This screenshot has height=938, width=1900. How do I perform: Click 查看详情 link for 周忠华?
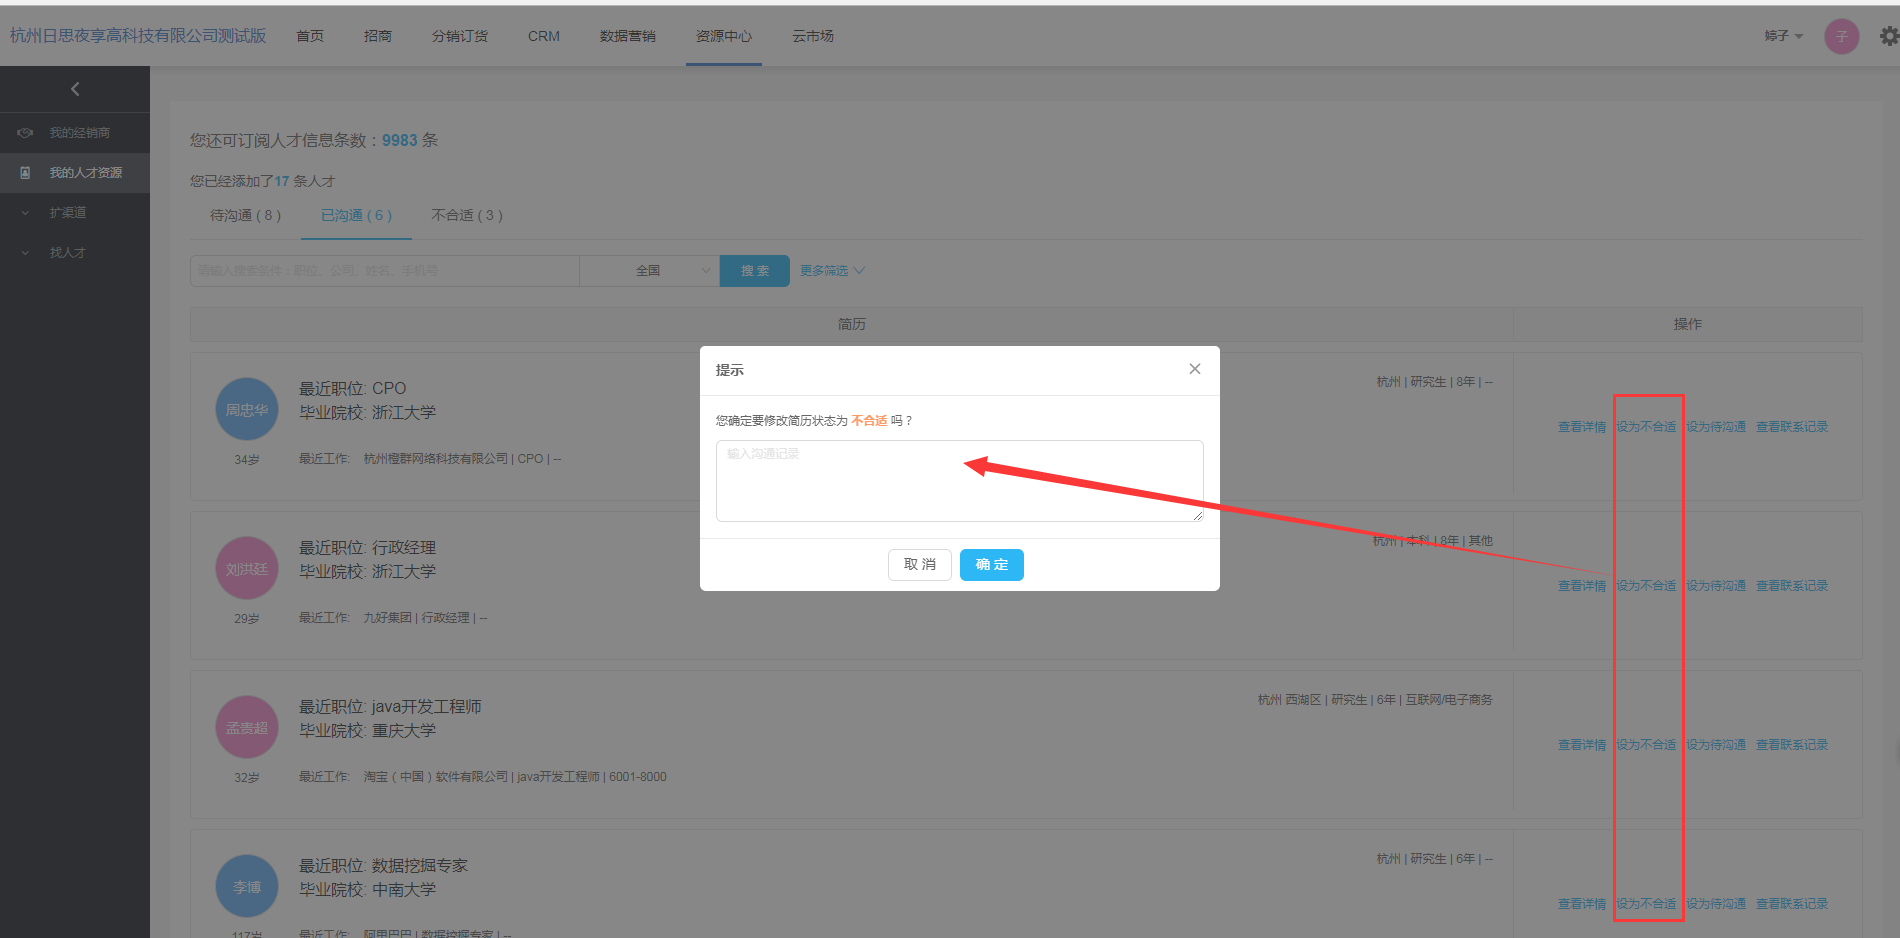point(1581,427)
